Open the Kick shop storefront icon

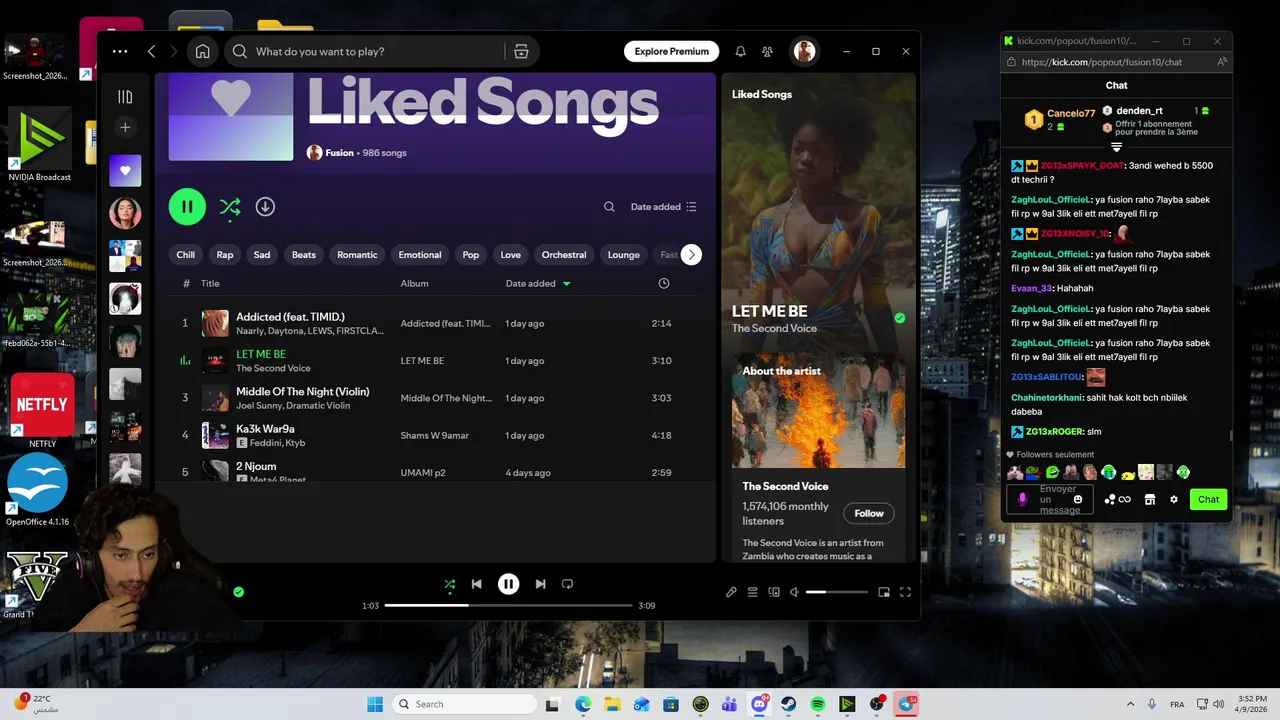1150,499
